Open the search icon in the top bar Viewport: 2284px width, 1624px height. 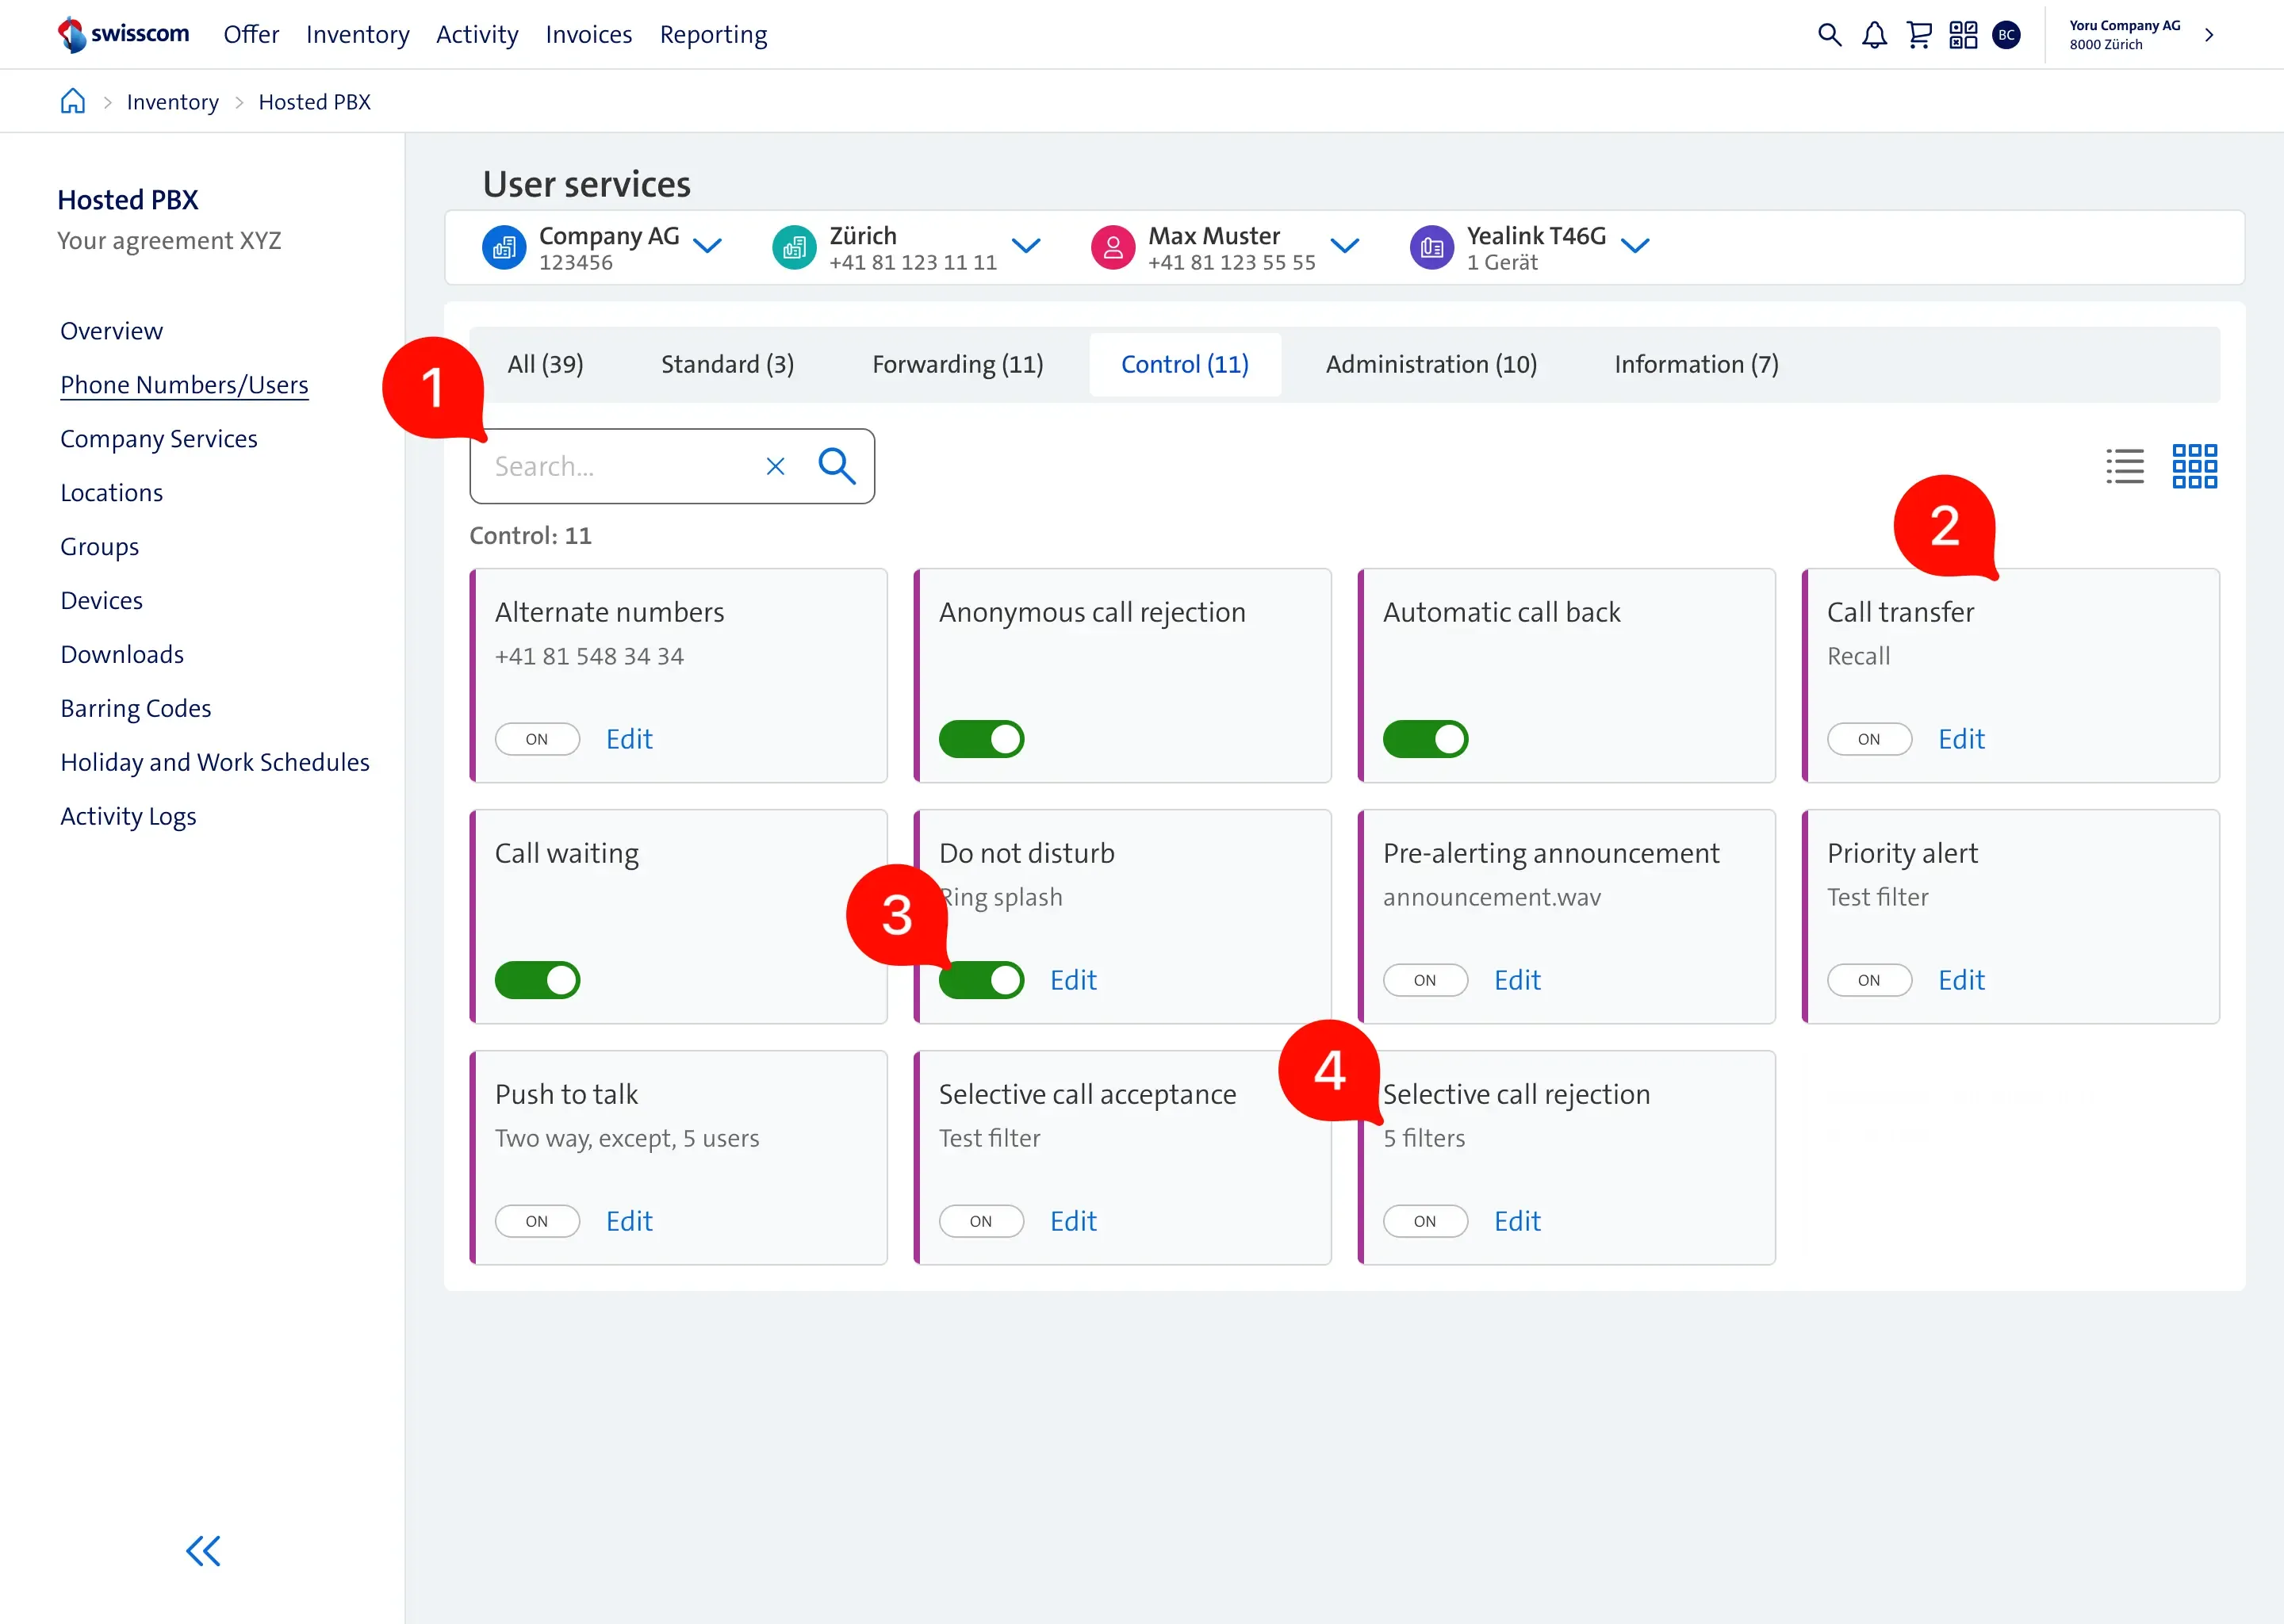tap(1830, 34)
